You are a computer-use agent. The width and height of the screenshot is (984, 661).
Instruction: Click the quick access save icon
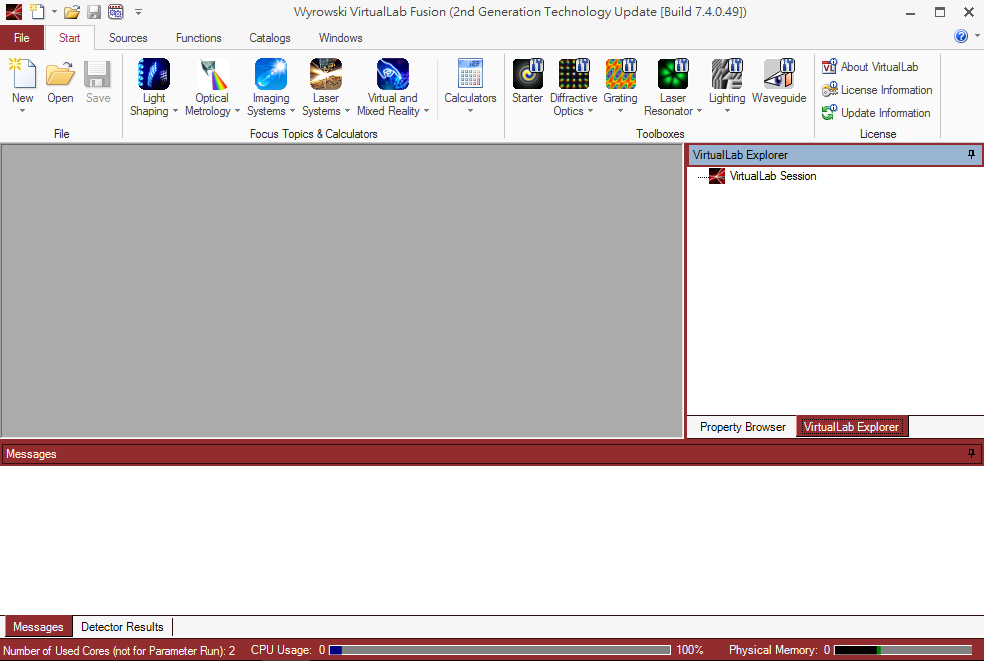coord(94,12)
